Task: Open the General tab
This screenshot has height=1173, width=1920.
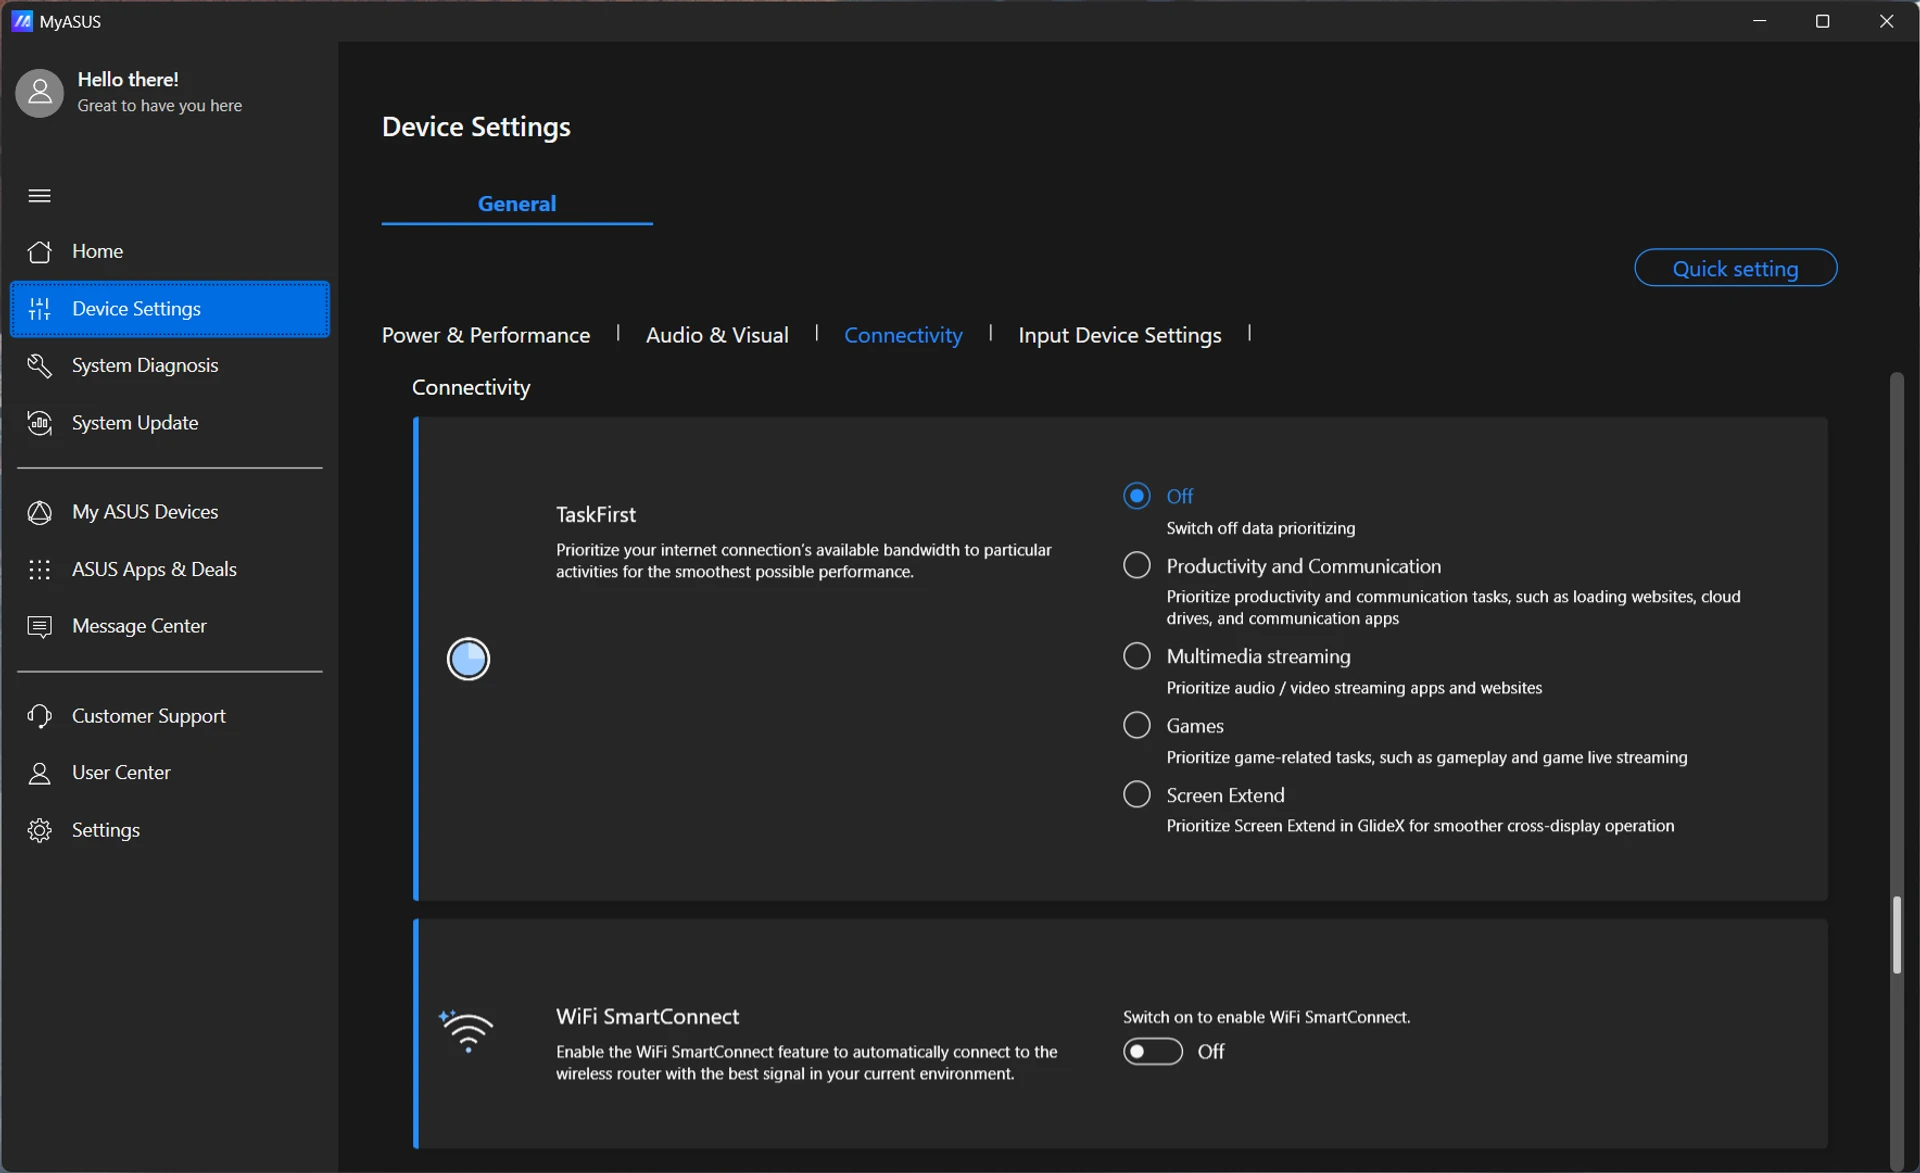Action: (517, 203)
